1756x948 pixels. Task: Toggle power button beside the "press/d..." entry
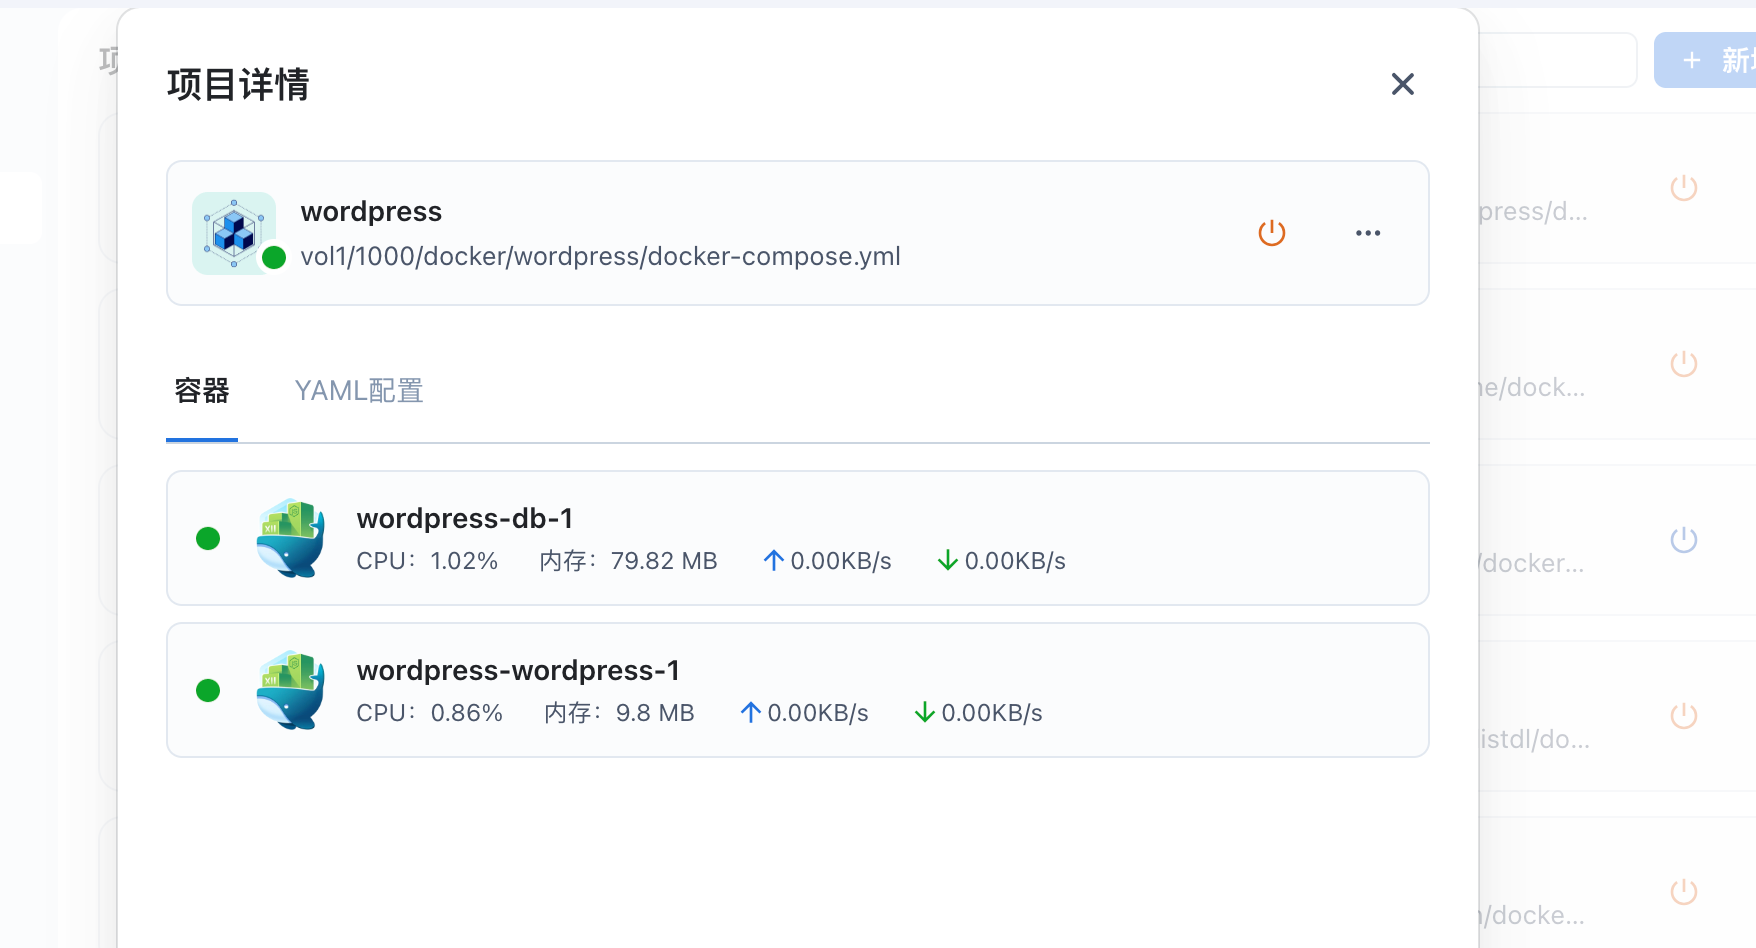[1683, 188]
